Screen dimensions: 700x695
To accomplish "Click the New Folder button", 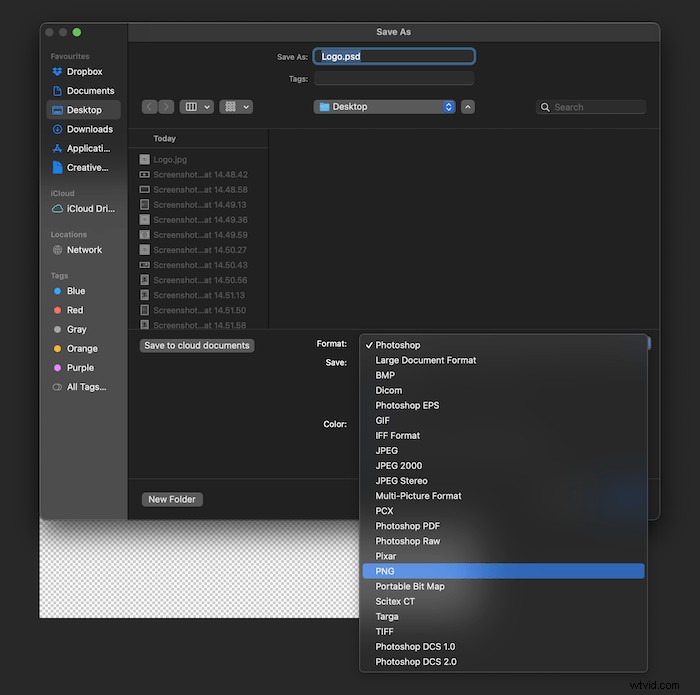I will pos(172,499).
